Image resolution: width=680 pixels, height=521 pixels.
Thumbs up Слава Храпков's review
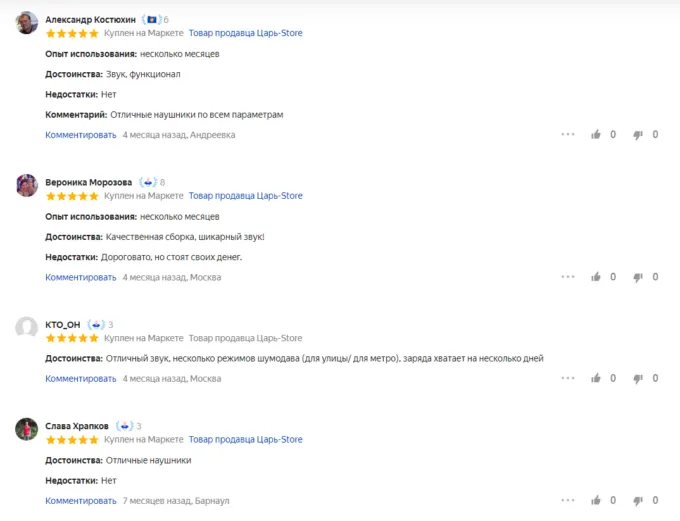click(x=596, y=500)
